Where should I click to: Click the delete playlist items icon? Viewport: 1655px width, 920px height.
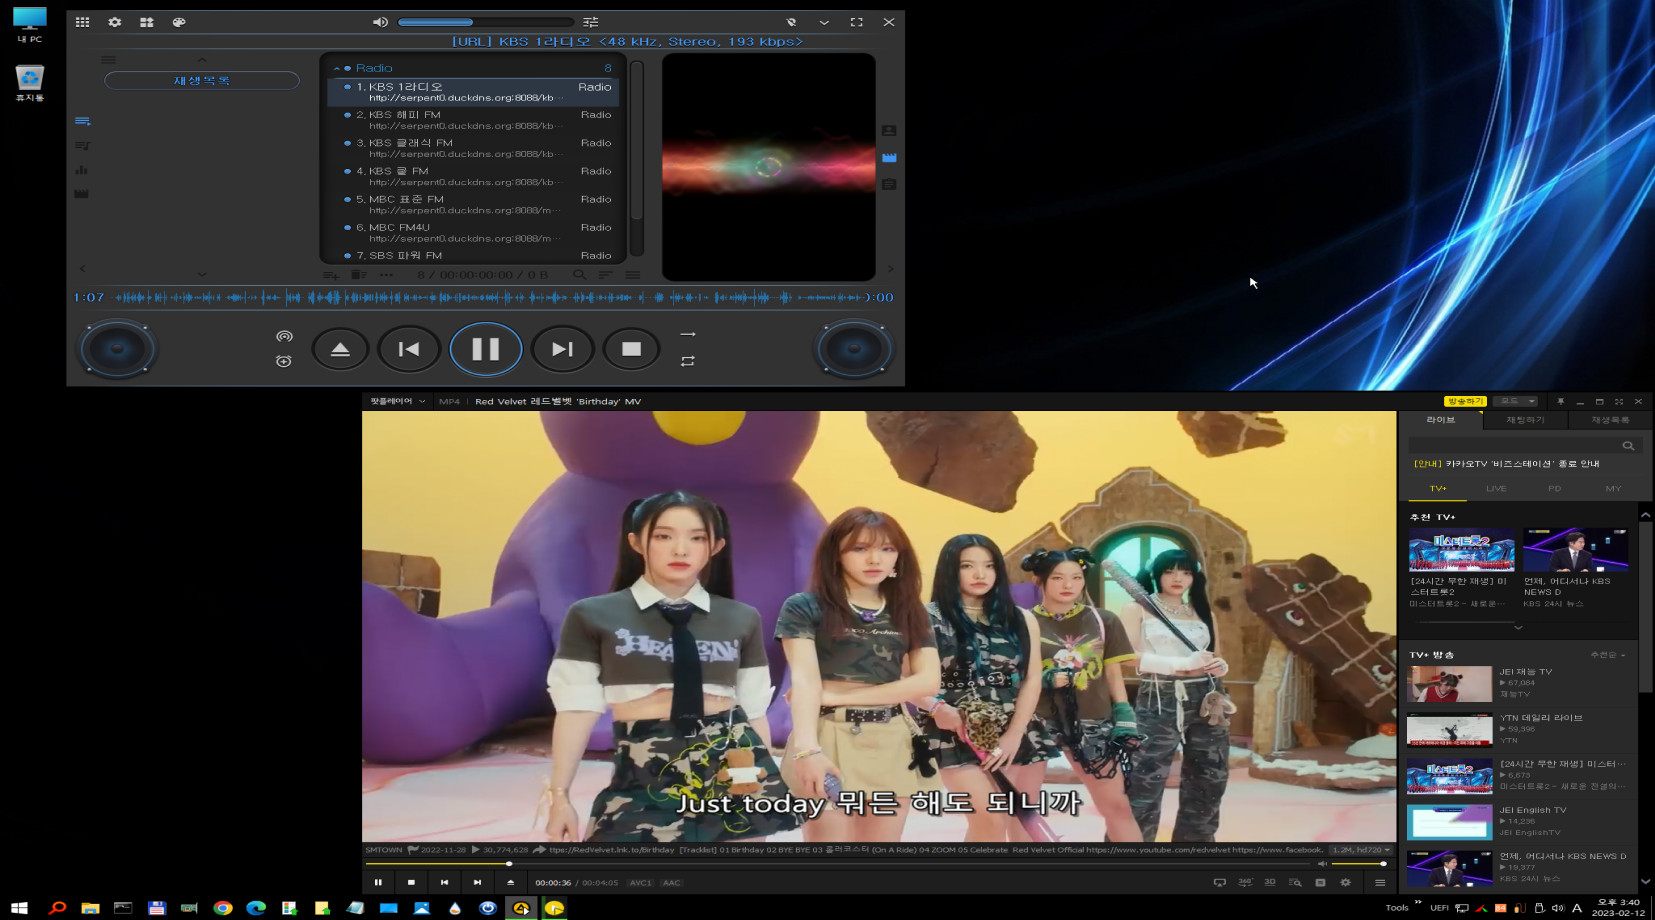358,275
